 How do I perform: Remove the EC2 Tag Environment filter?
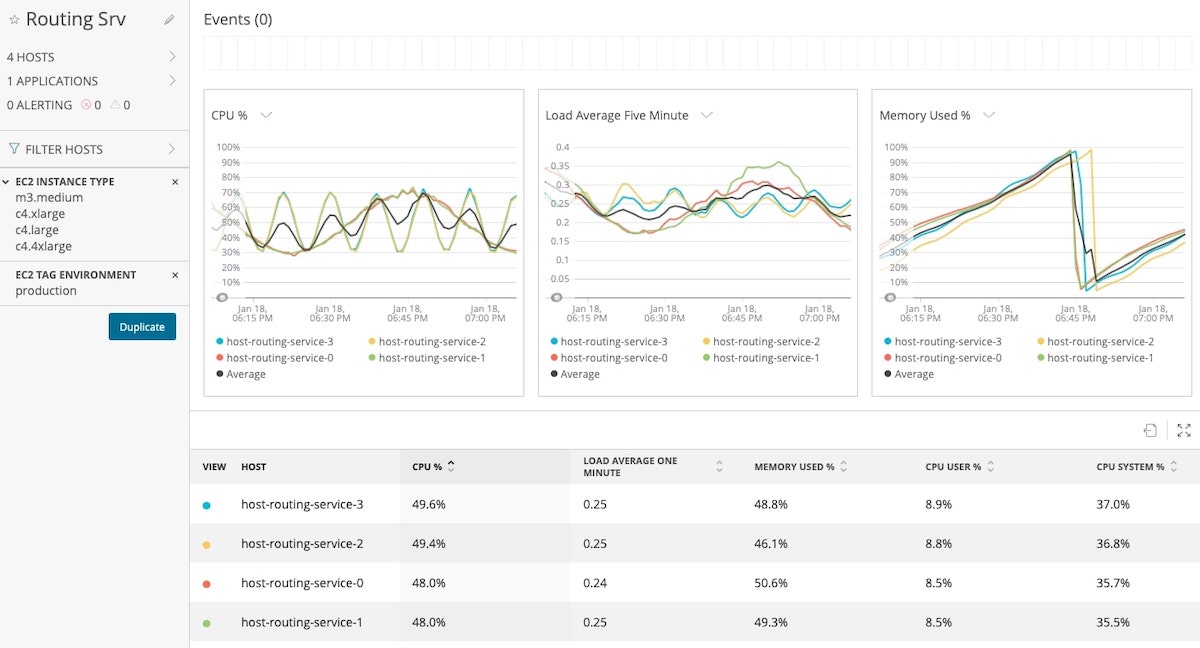pos(175,275)
